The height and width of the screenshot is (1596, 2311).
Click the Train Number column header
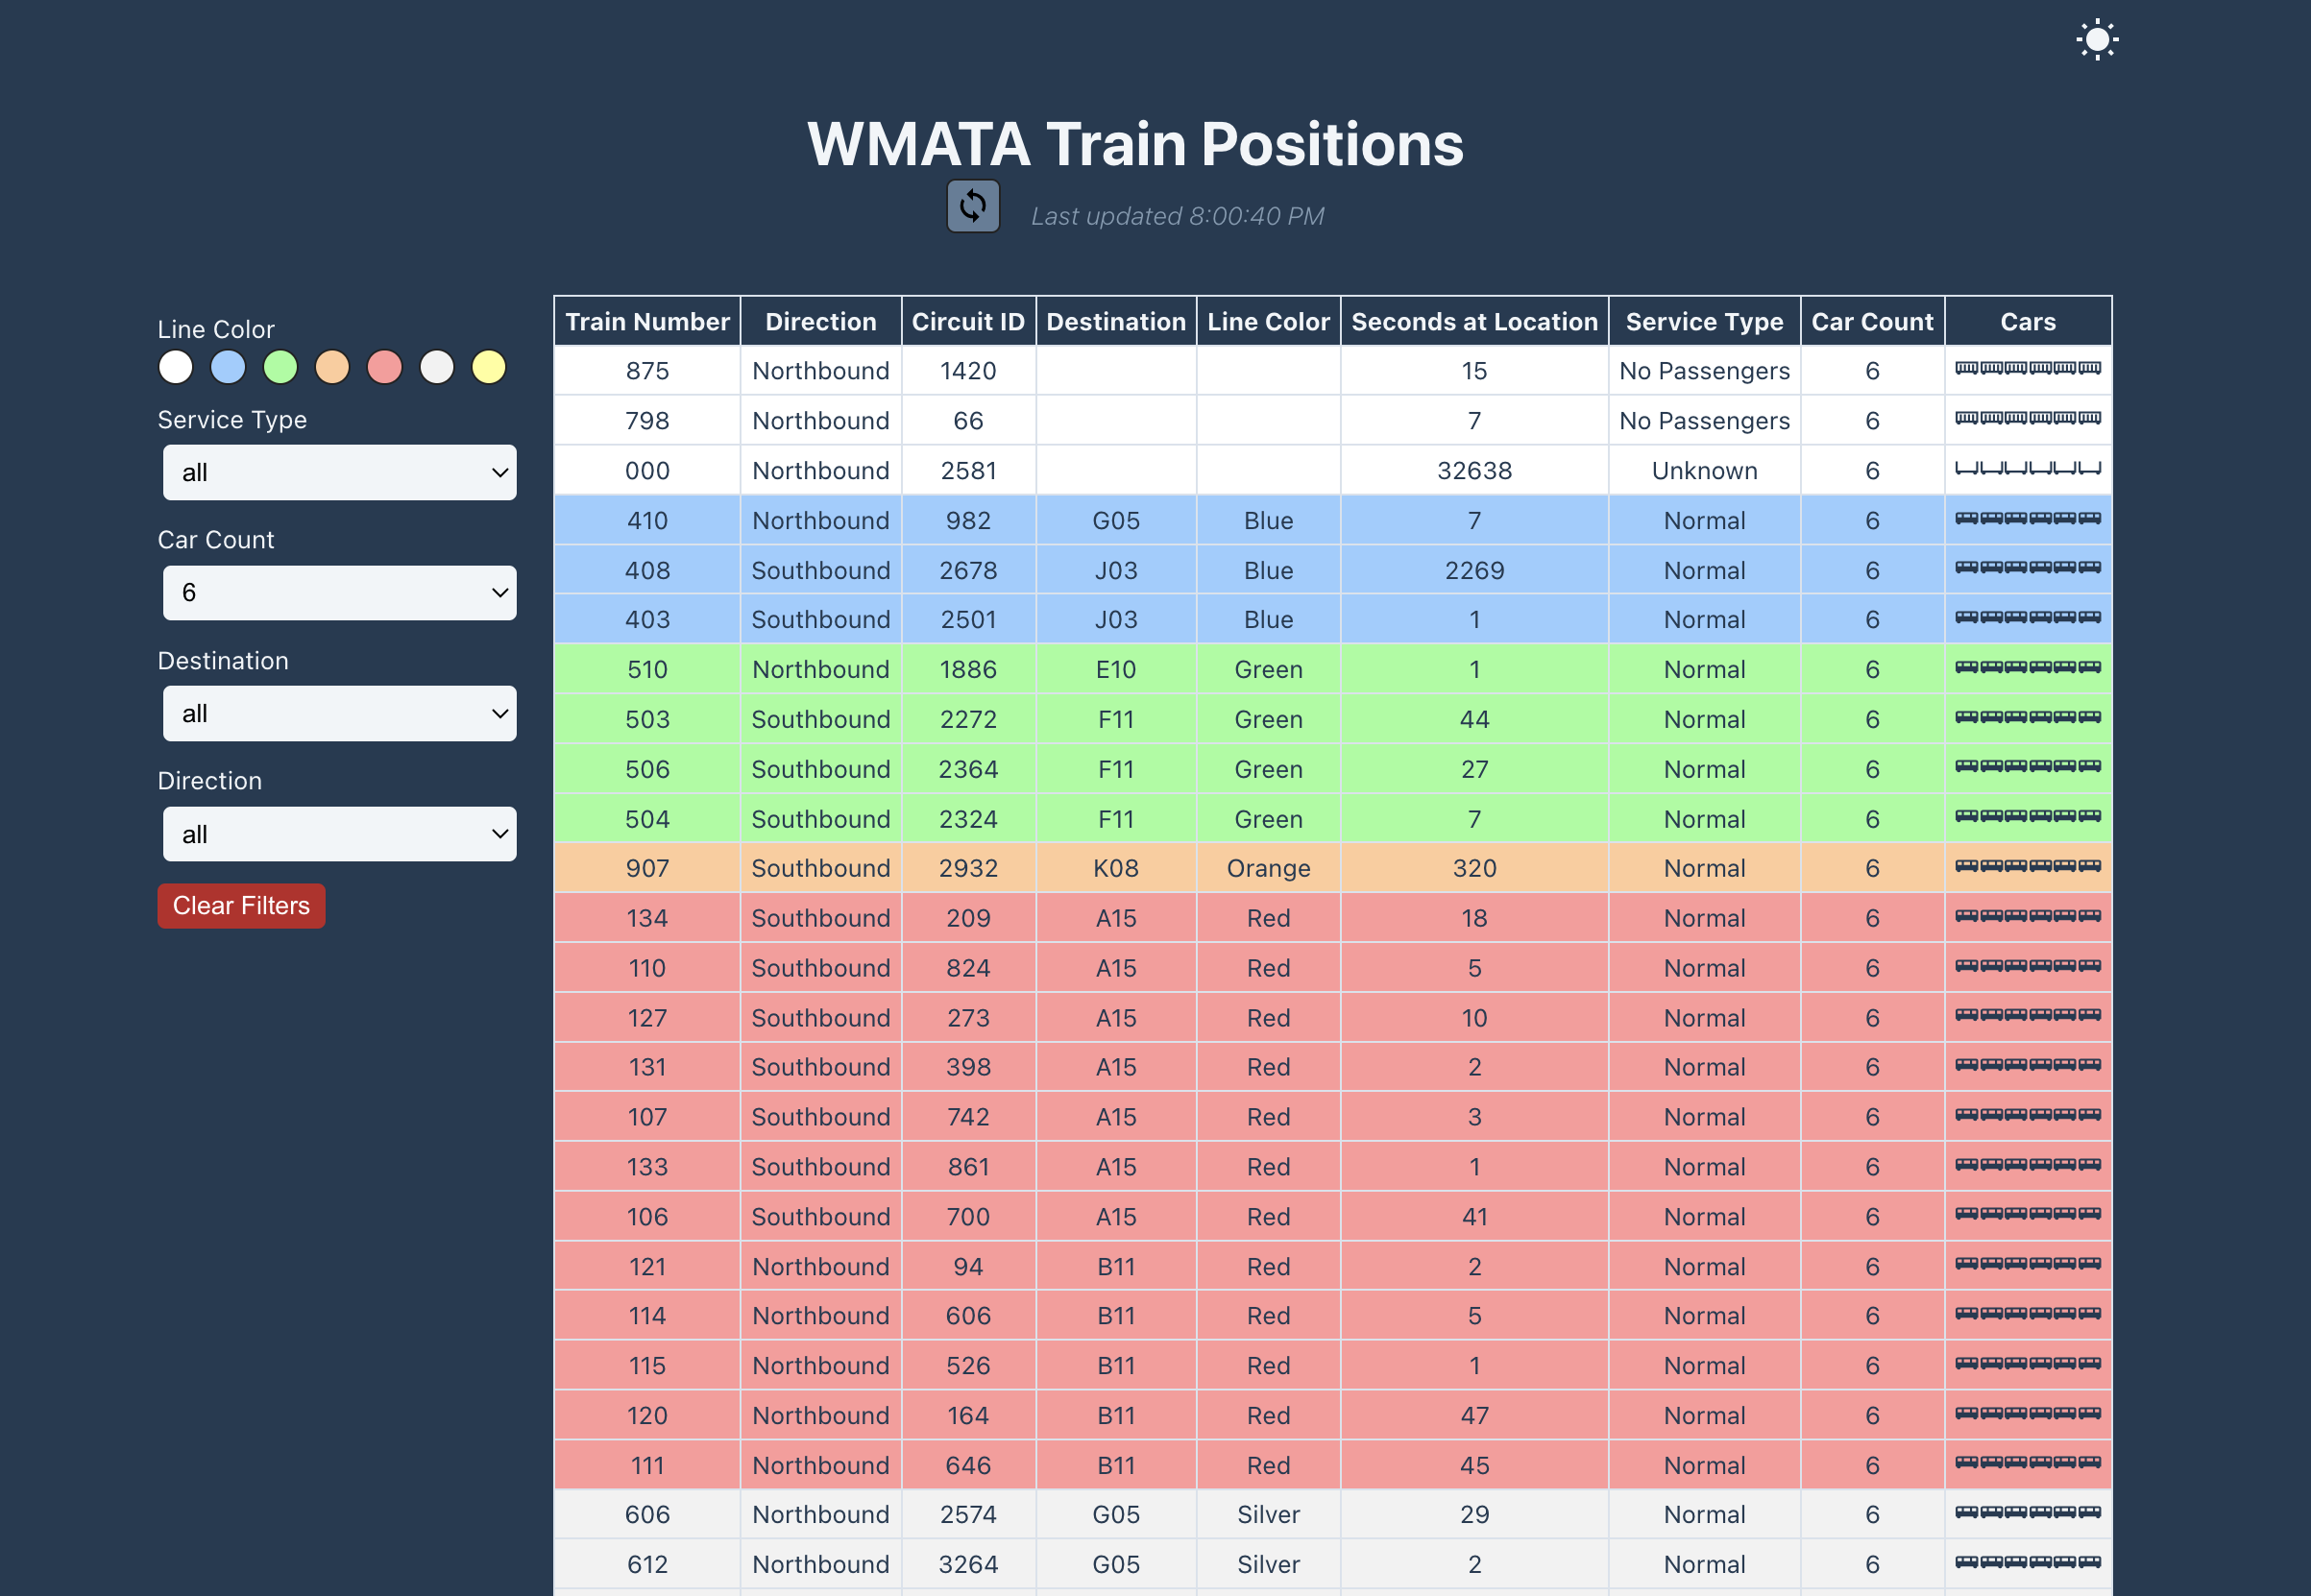pos(646,321)
